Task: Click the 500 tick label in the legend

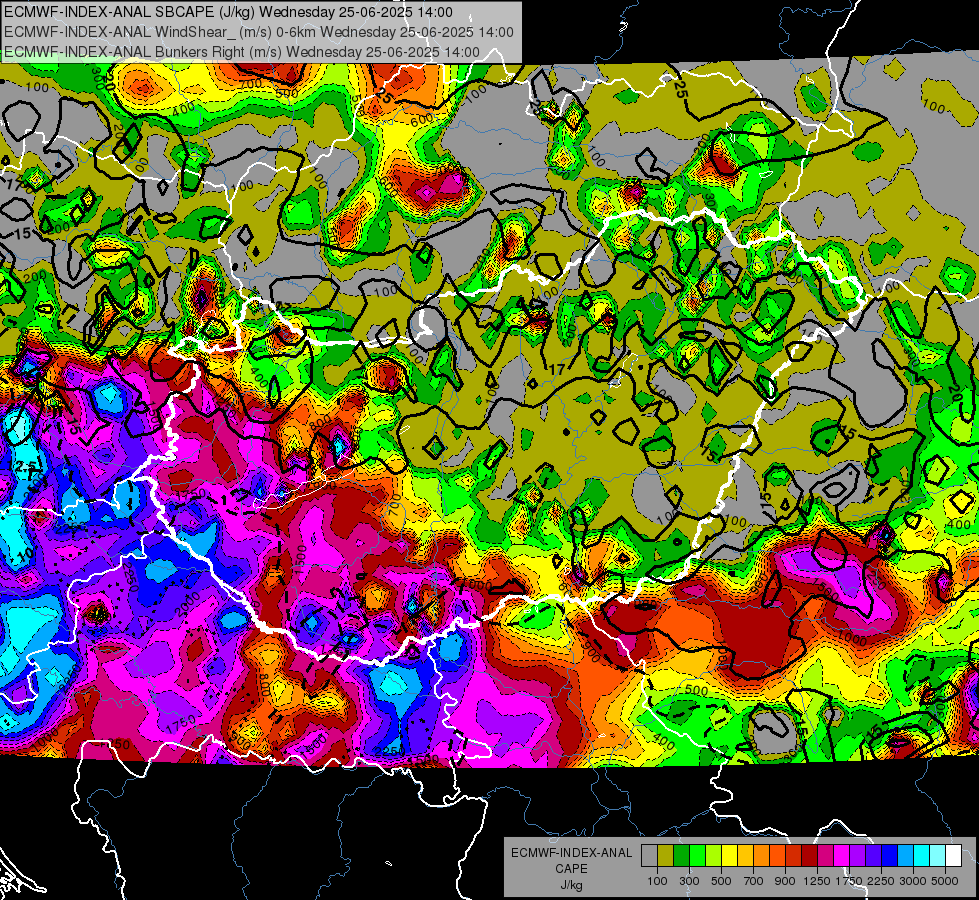Action: 721,881
